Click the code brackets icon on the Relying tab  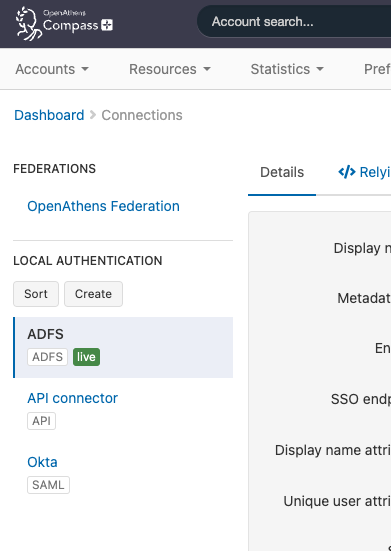(x=347, y=172)
